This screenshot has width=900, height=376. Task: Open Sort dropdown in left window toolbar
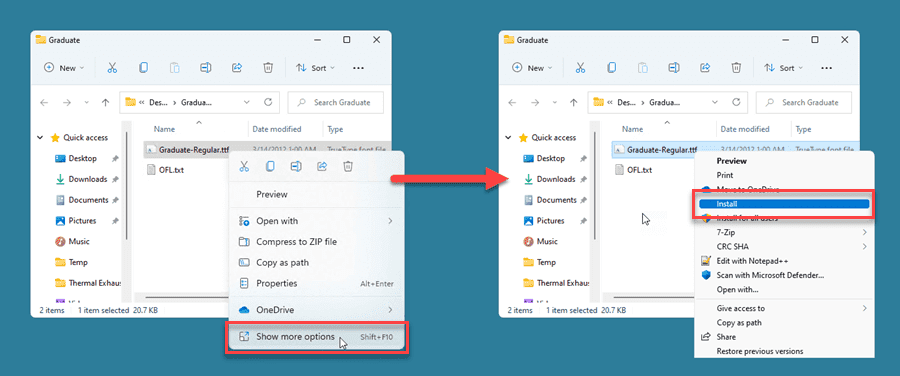[x=315, y=68]
